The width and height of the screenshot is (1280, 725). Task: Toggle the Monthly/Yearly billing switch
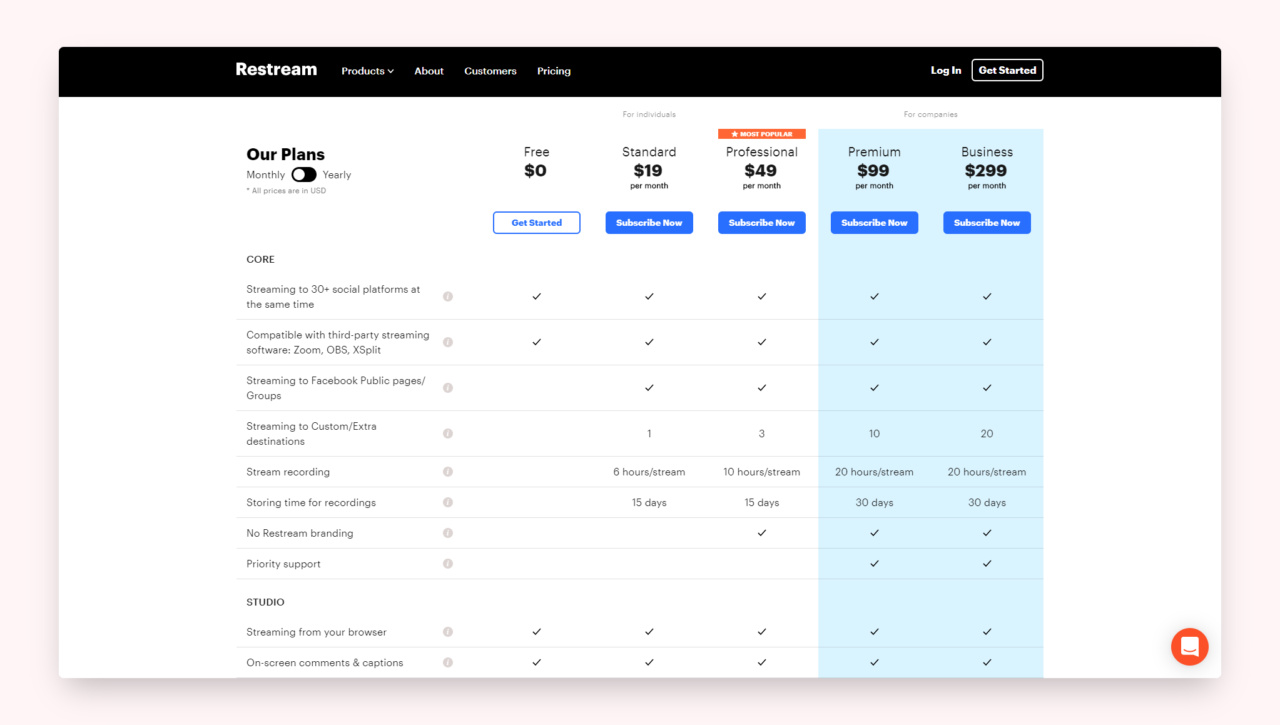304,175
